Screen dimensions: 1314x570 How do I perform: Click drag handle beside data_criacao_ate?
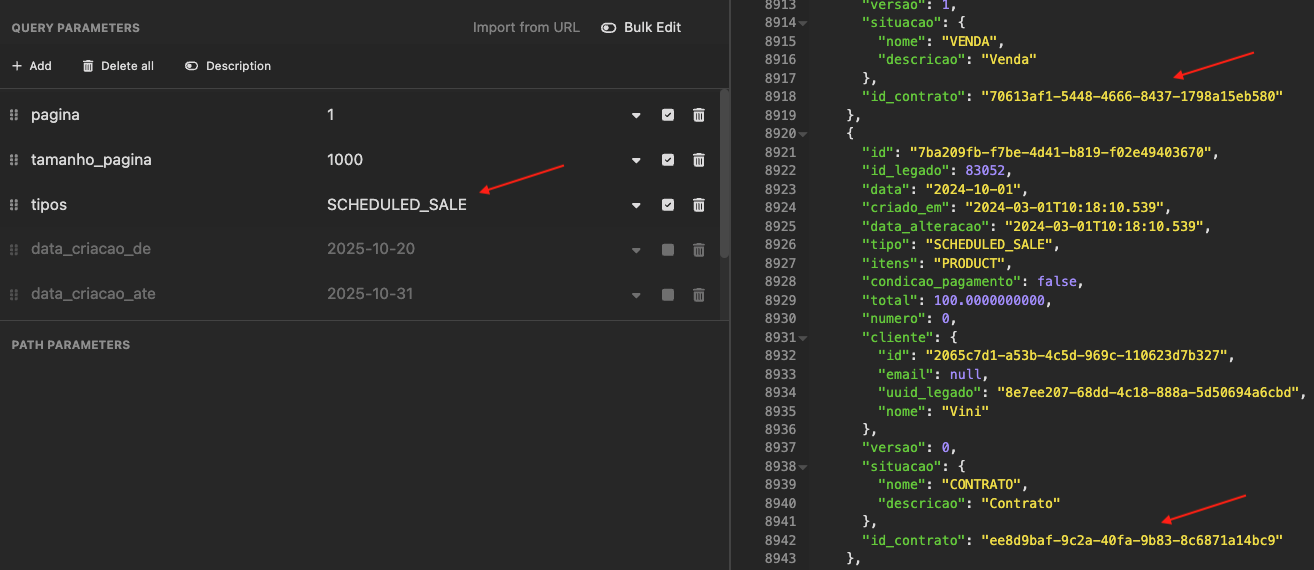pyautogui.click(x=14, y=294)
